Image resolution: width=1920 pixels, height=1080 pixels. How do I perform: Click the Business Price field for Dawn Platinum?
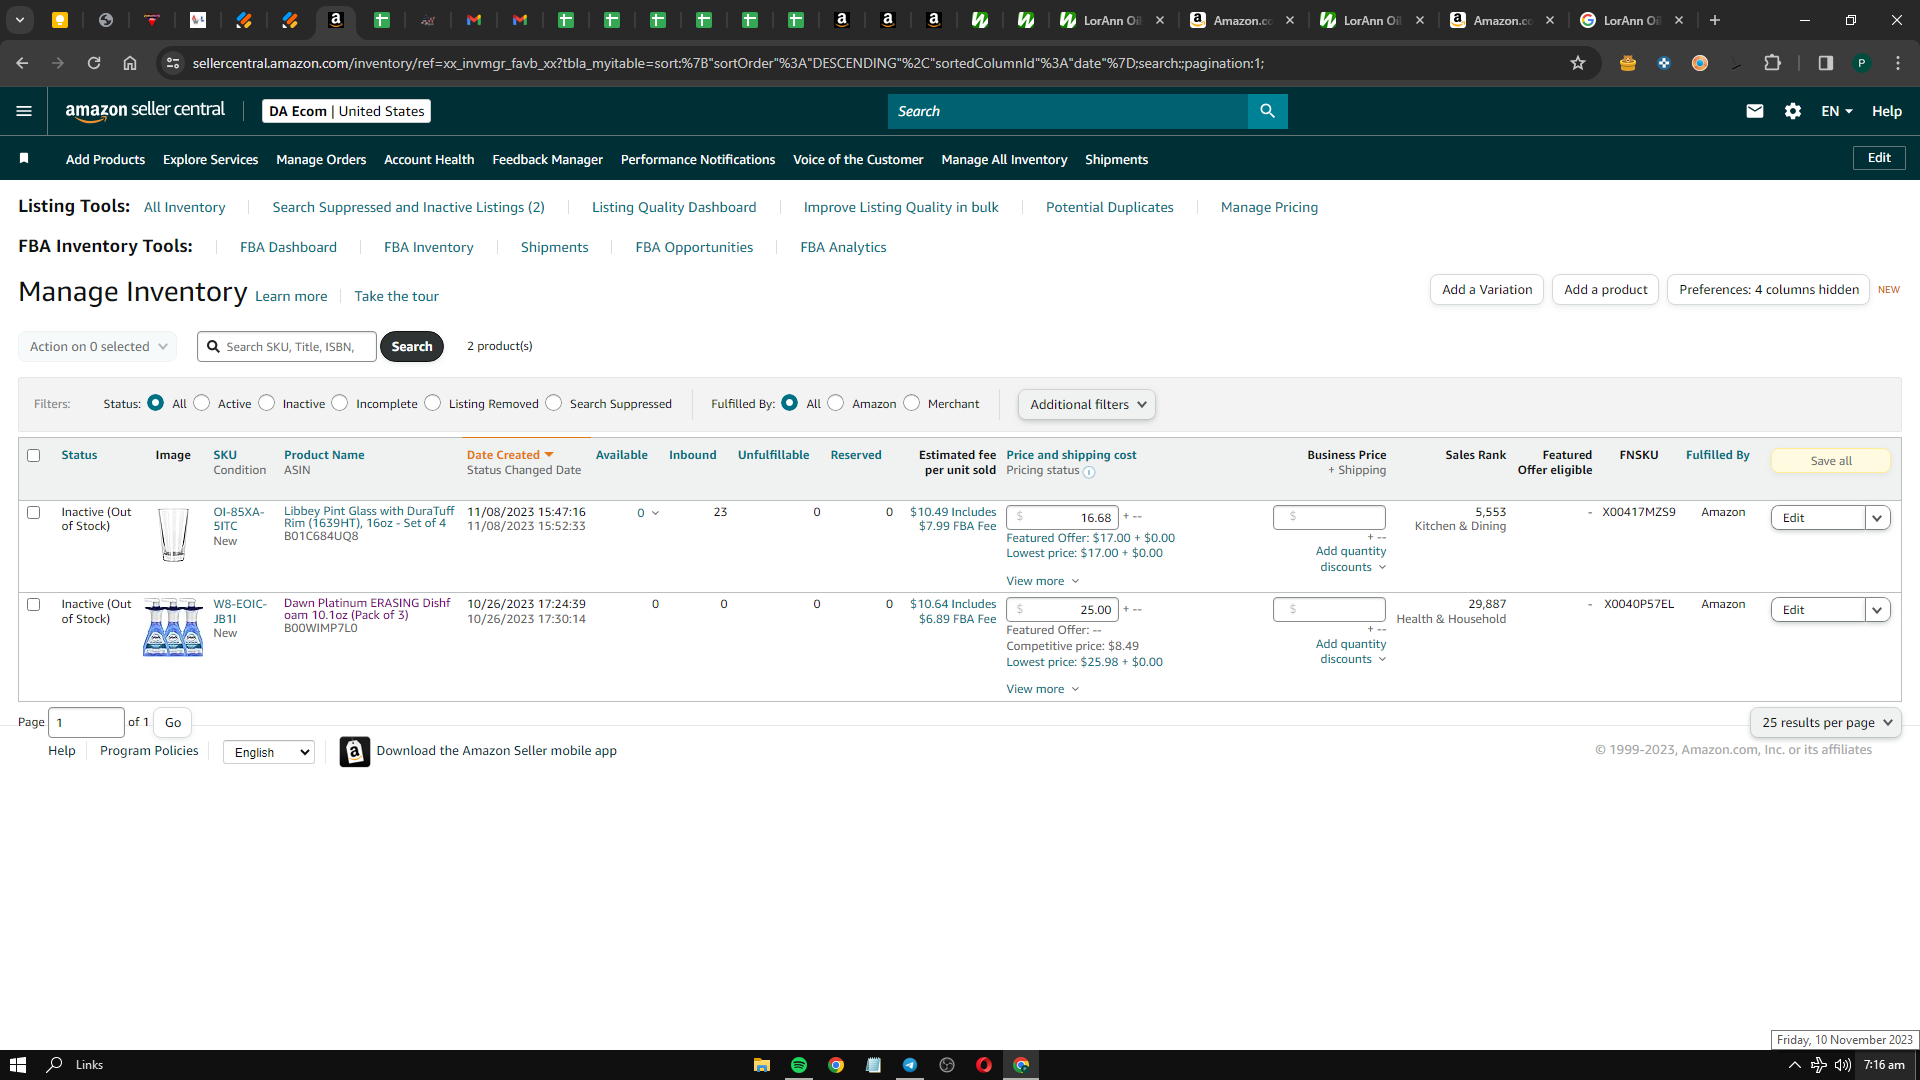click(x=1329, y=609)
